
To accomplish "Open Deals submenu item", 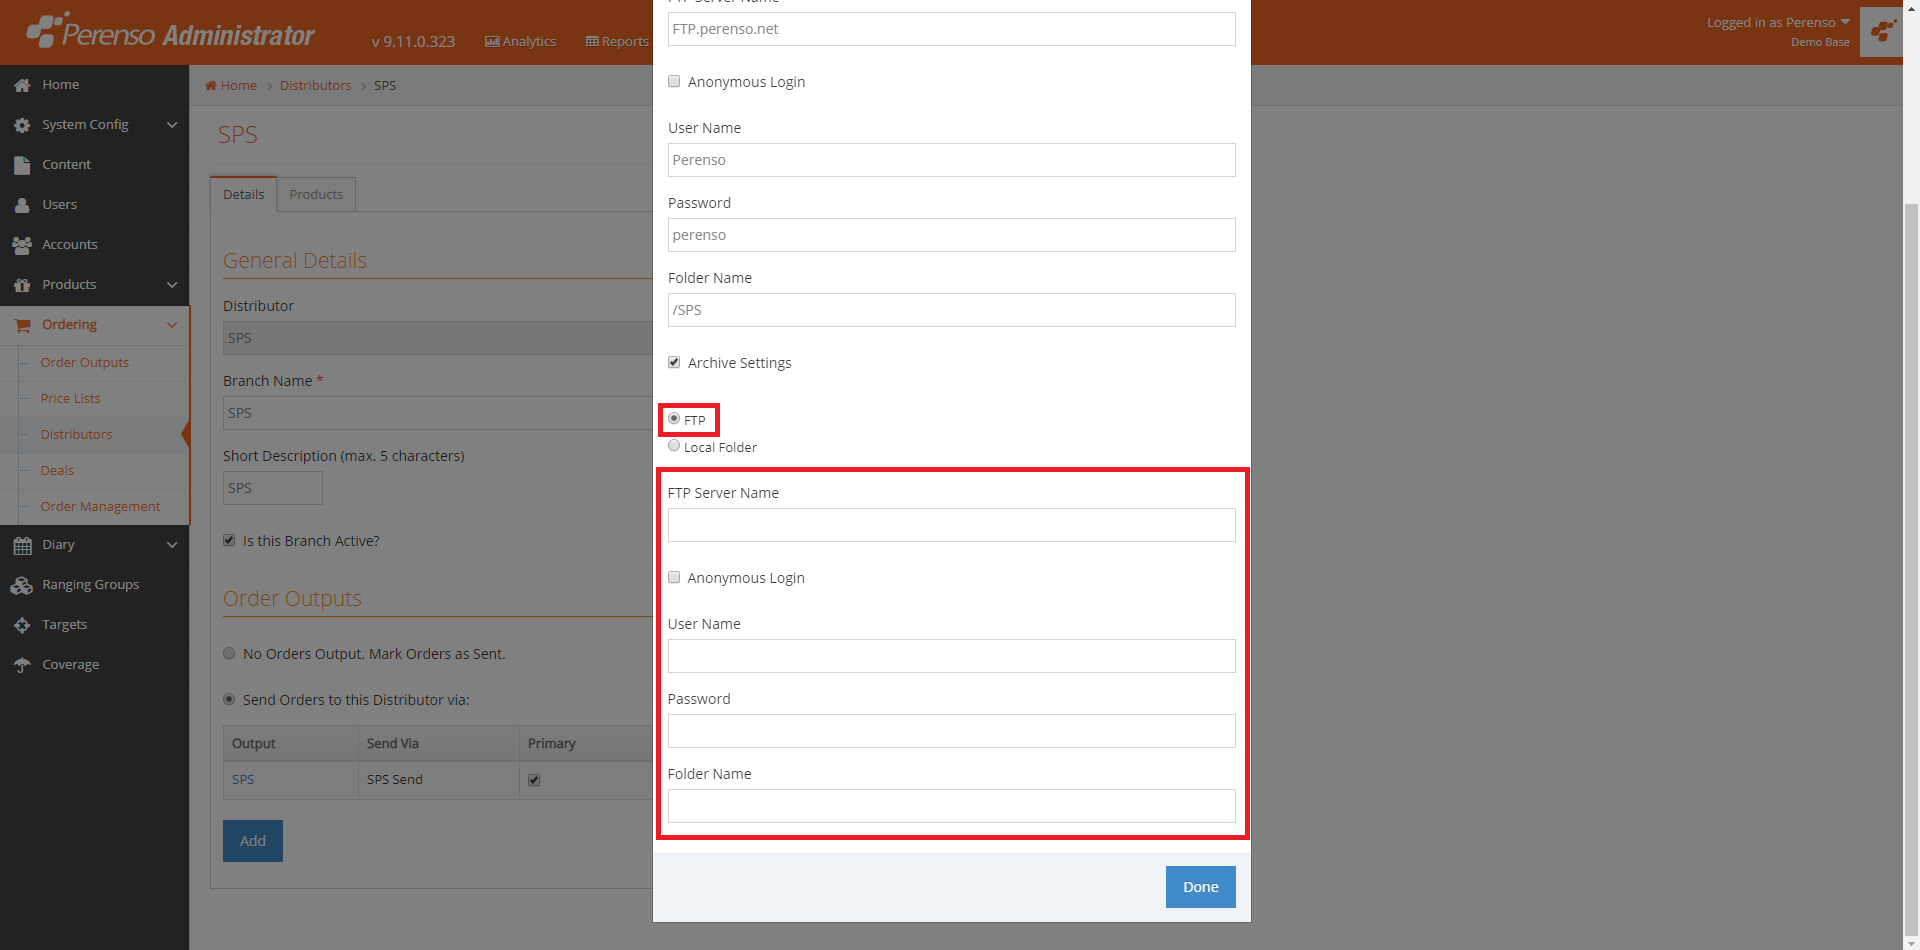I will click(57, 470).
